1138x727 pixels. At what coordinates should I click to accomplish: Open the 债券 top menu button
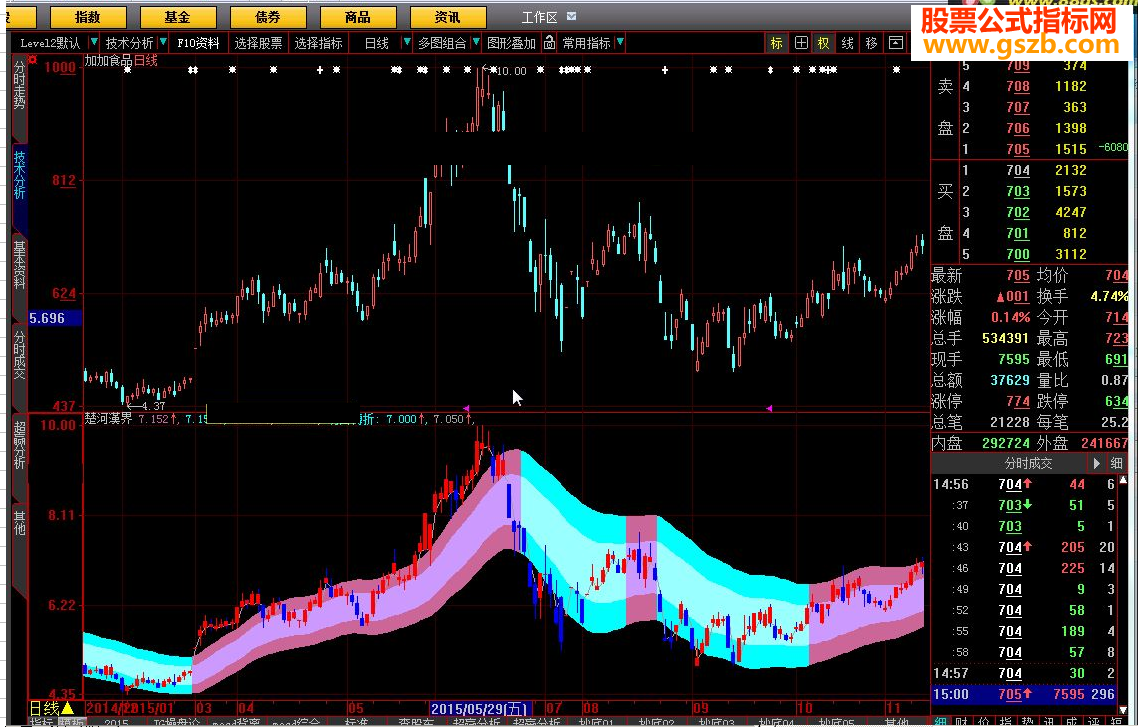click(268, 17)
